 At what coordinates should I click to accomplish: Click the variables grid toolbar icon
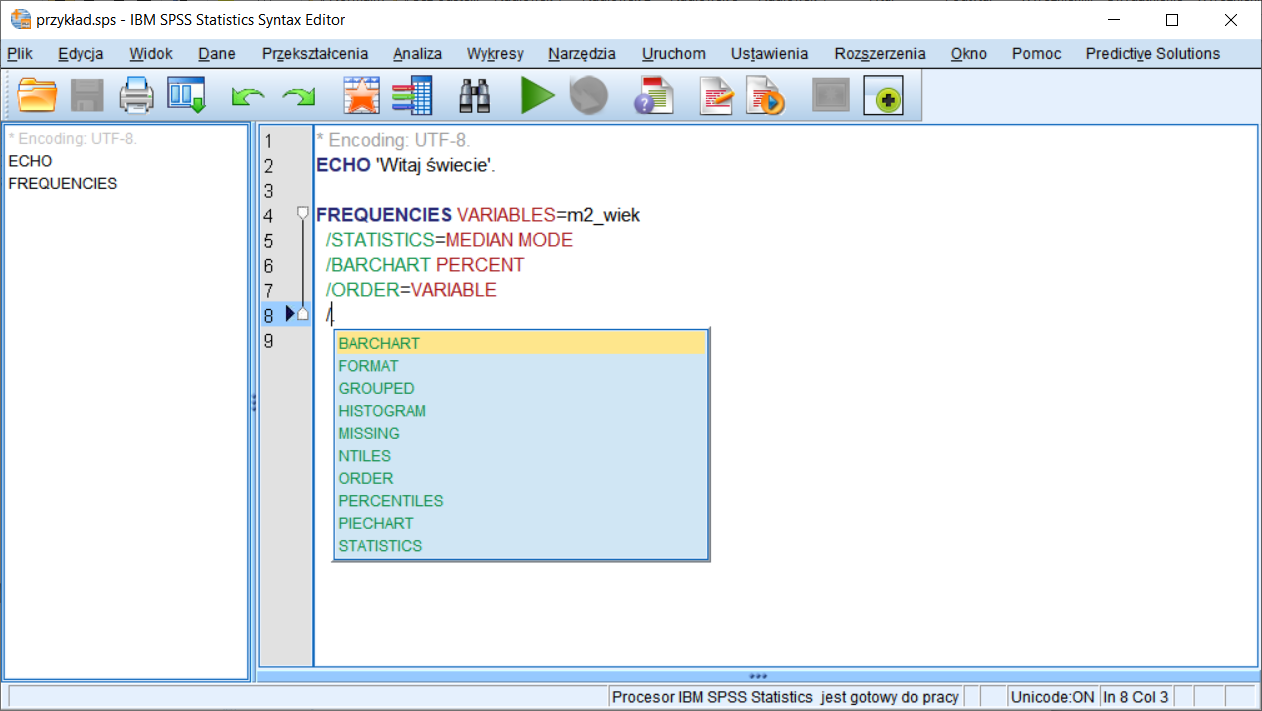coord(411,96)
